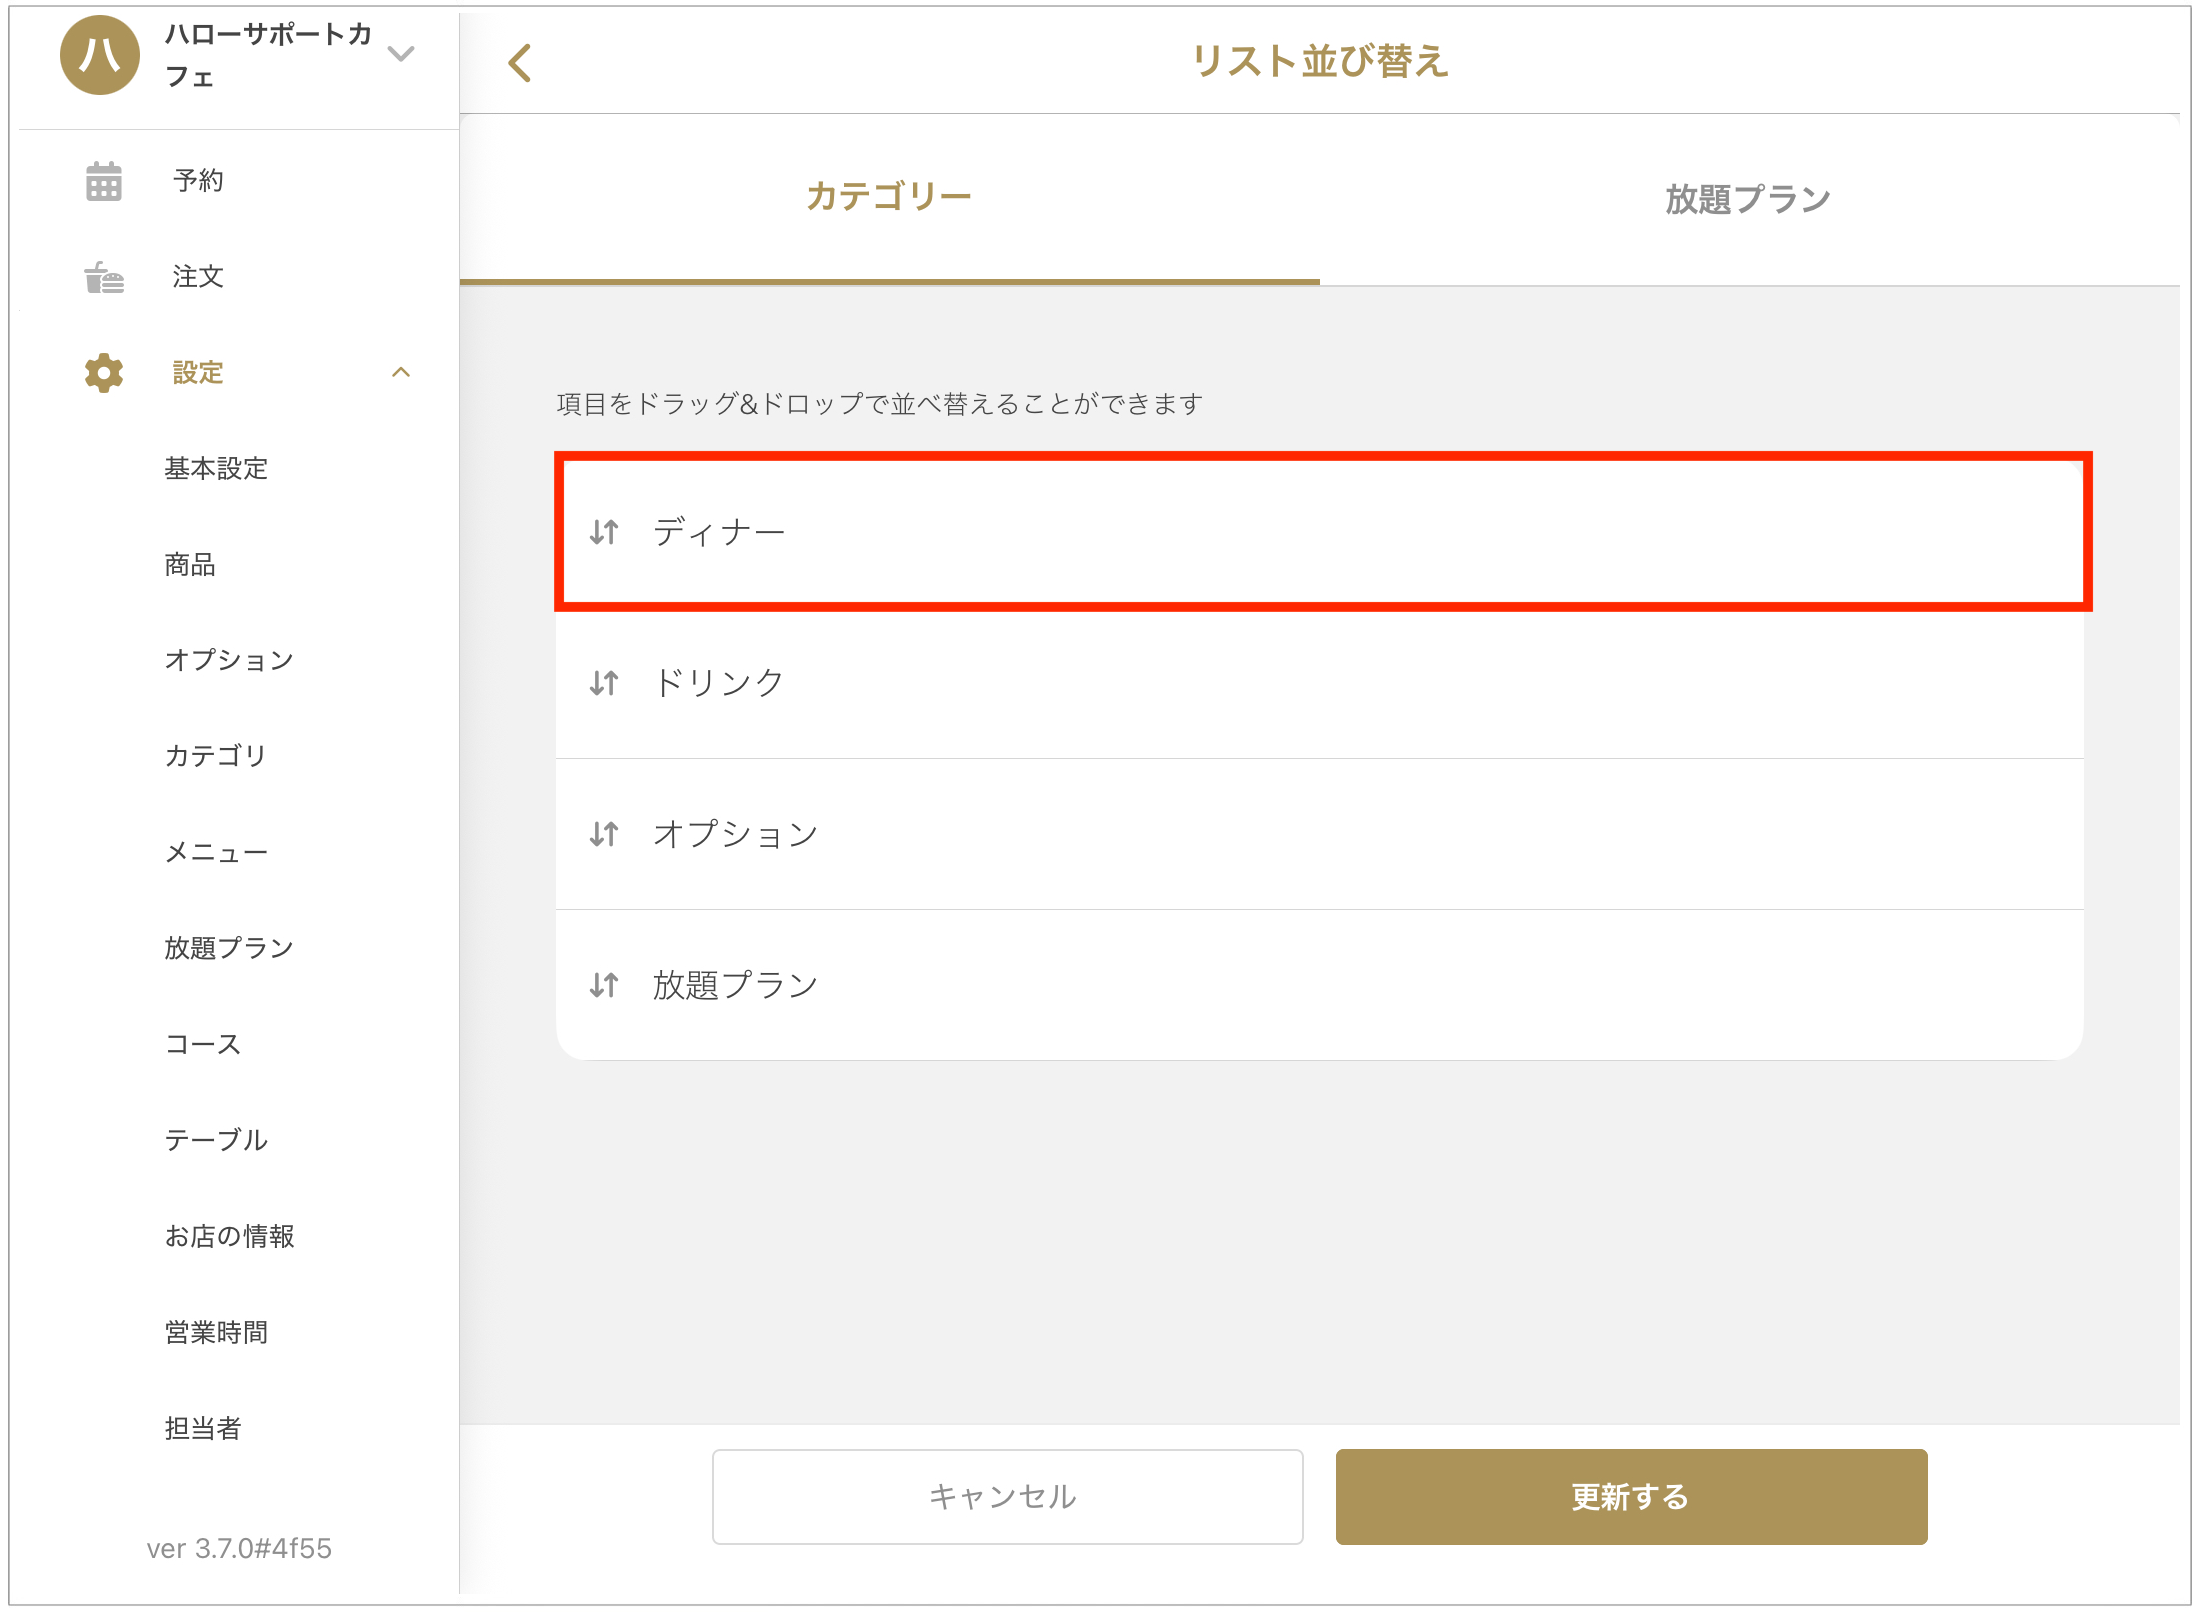This screenshot has width=2198, height=1612.
Task: Open 基本設定 in the sidebar
Action: click(216, 469)
